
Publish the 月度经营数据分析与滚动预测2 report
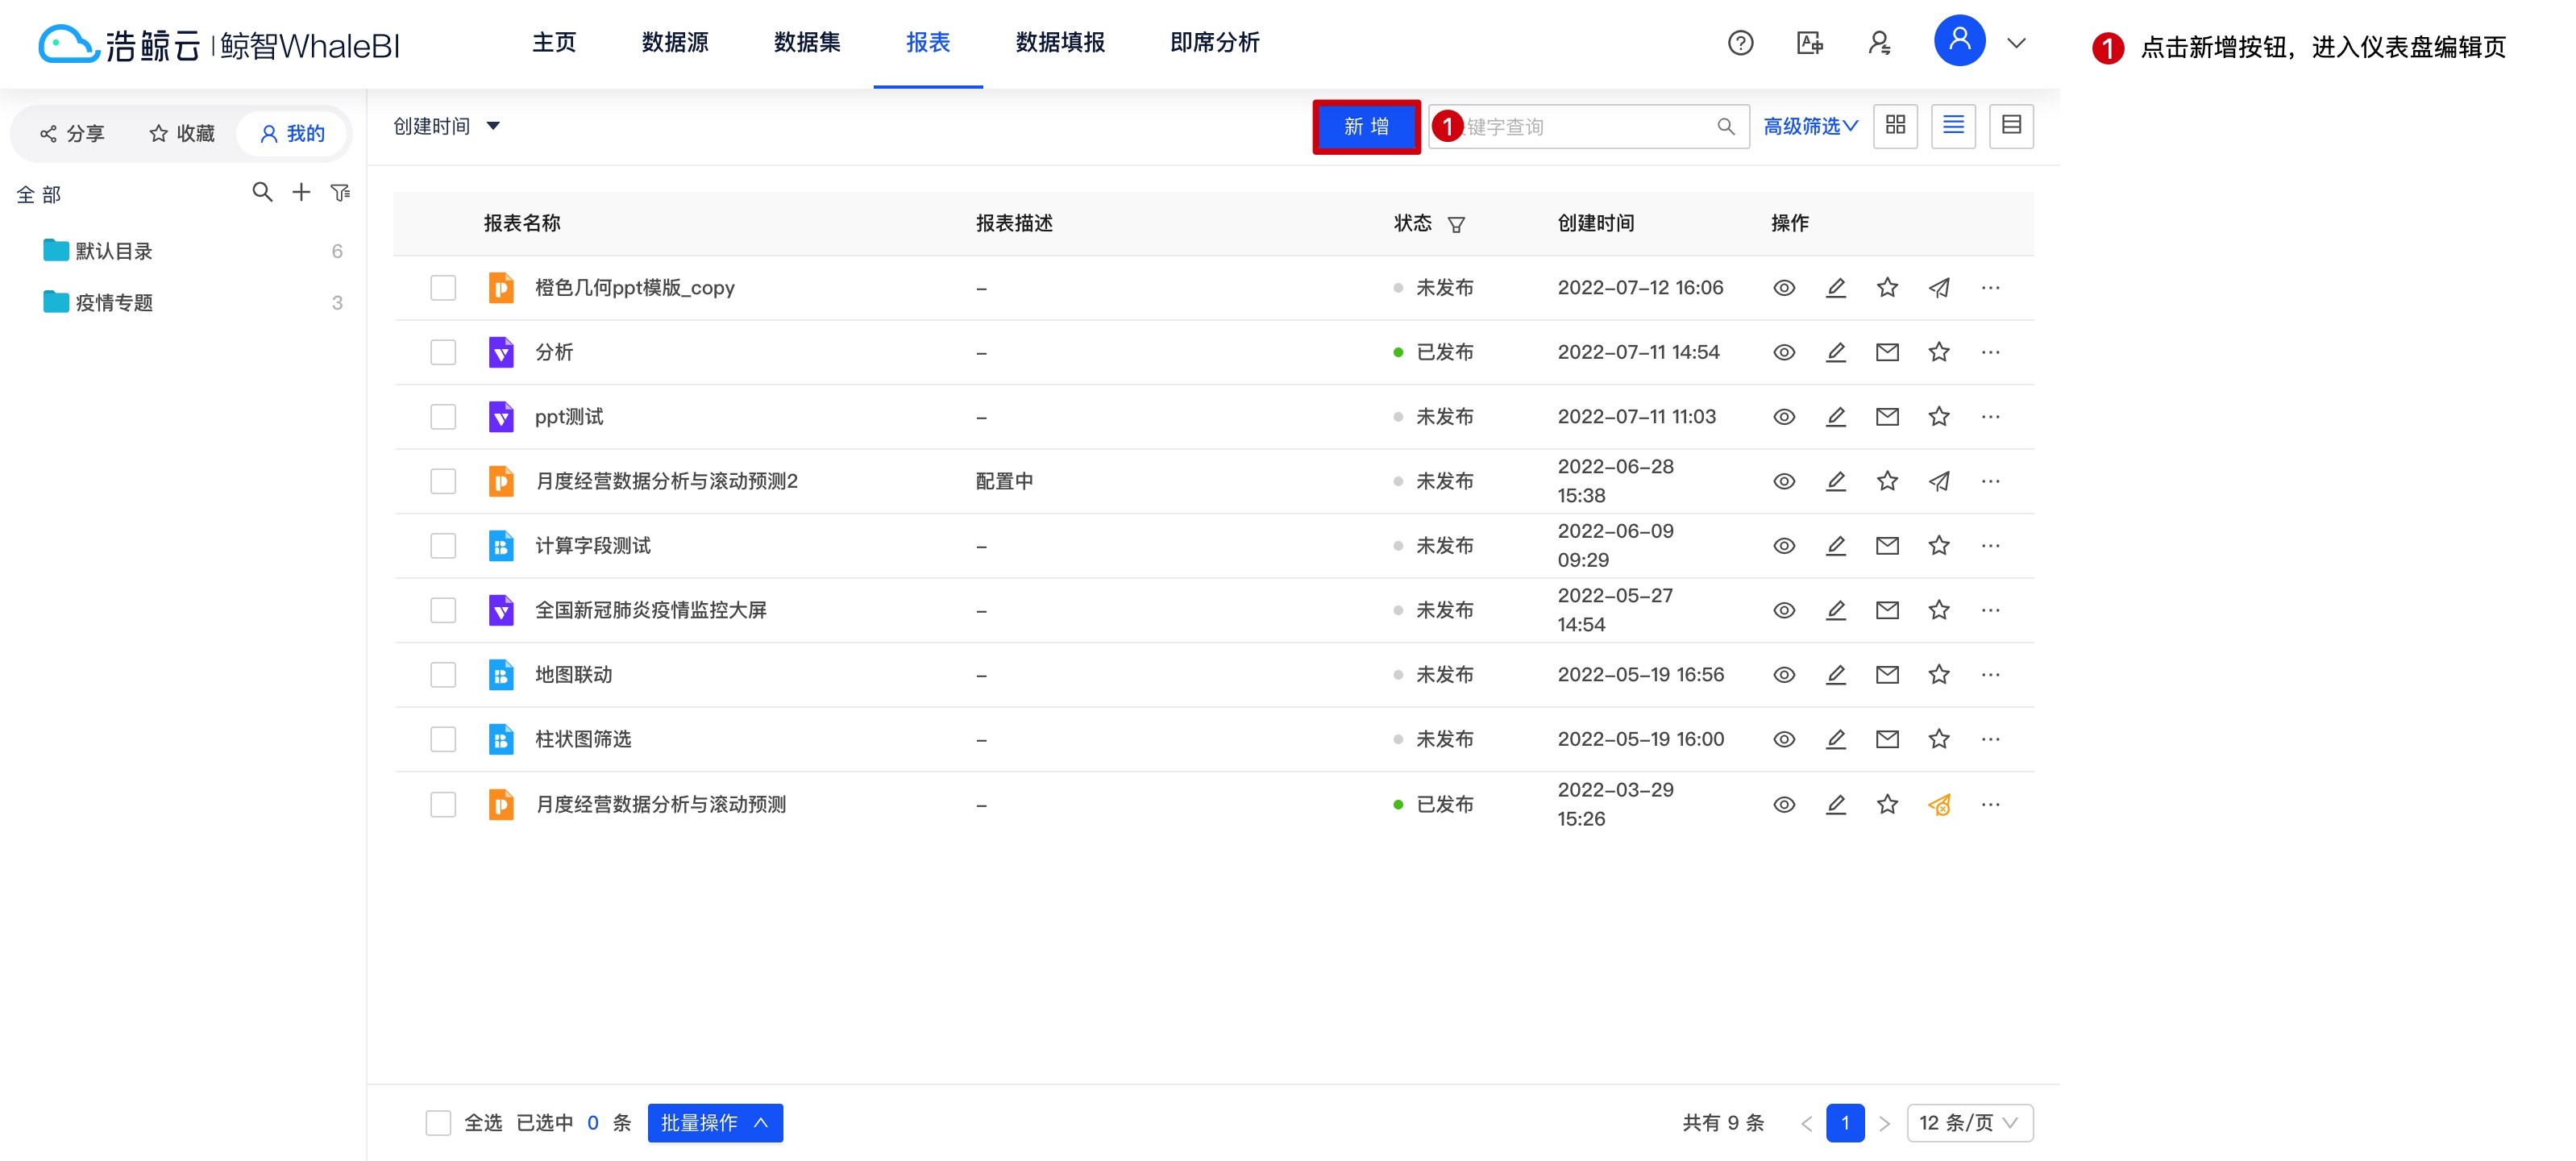tap(1939, 481)
